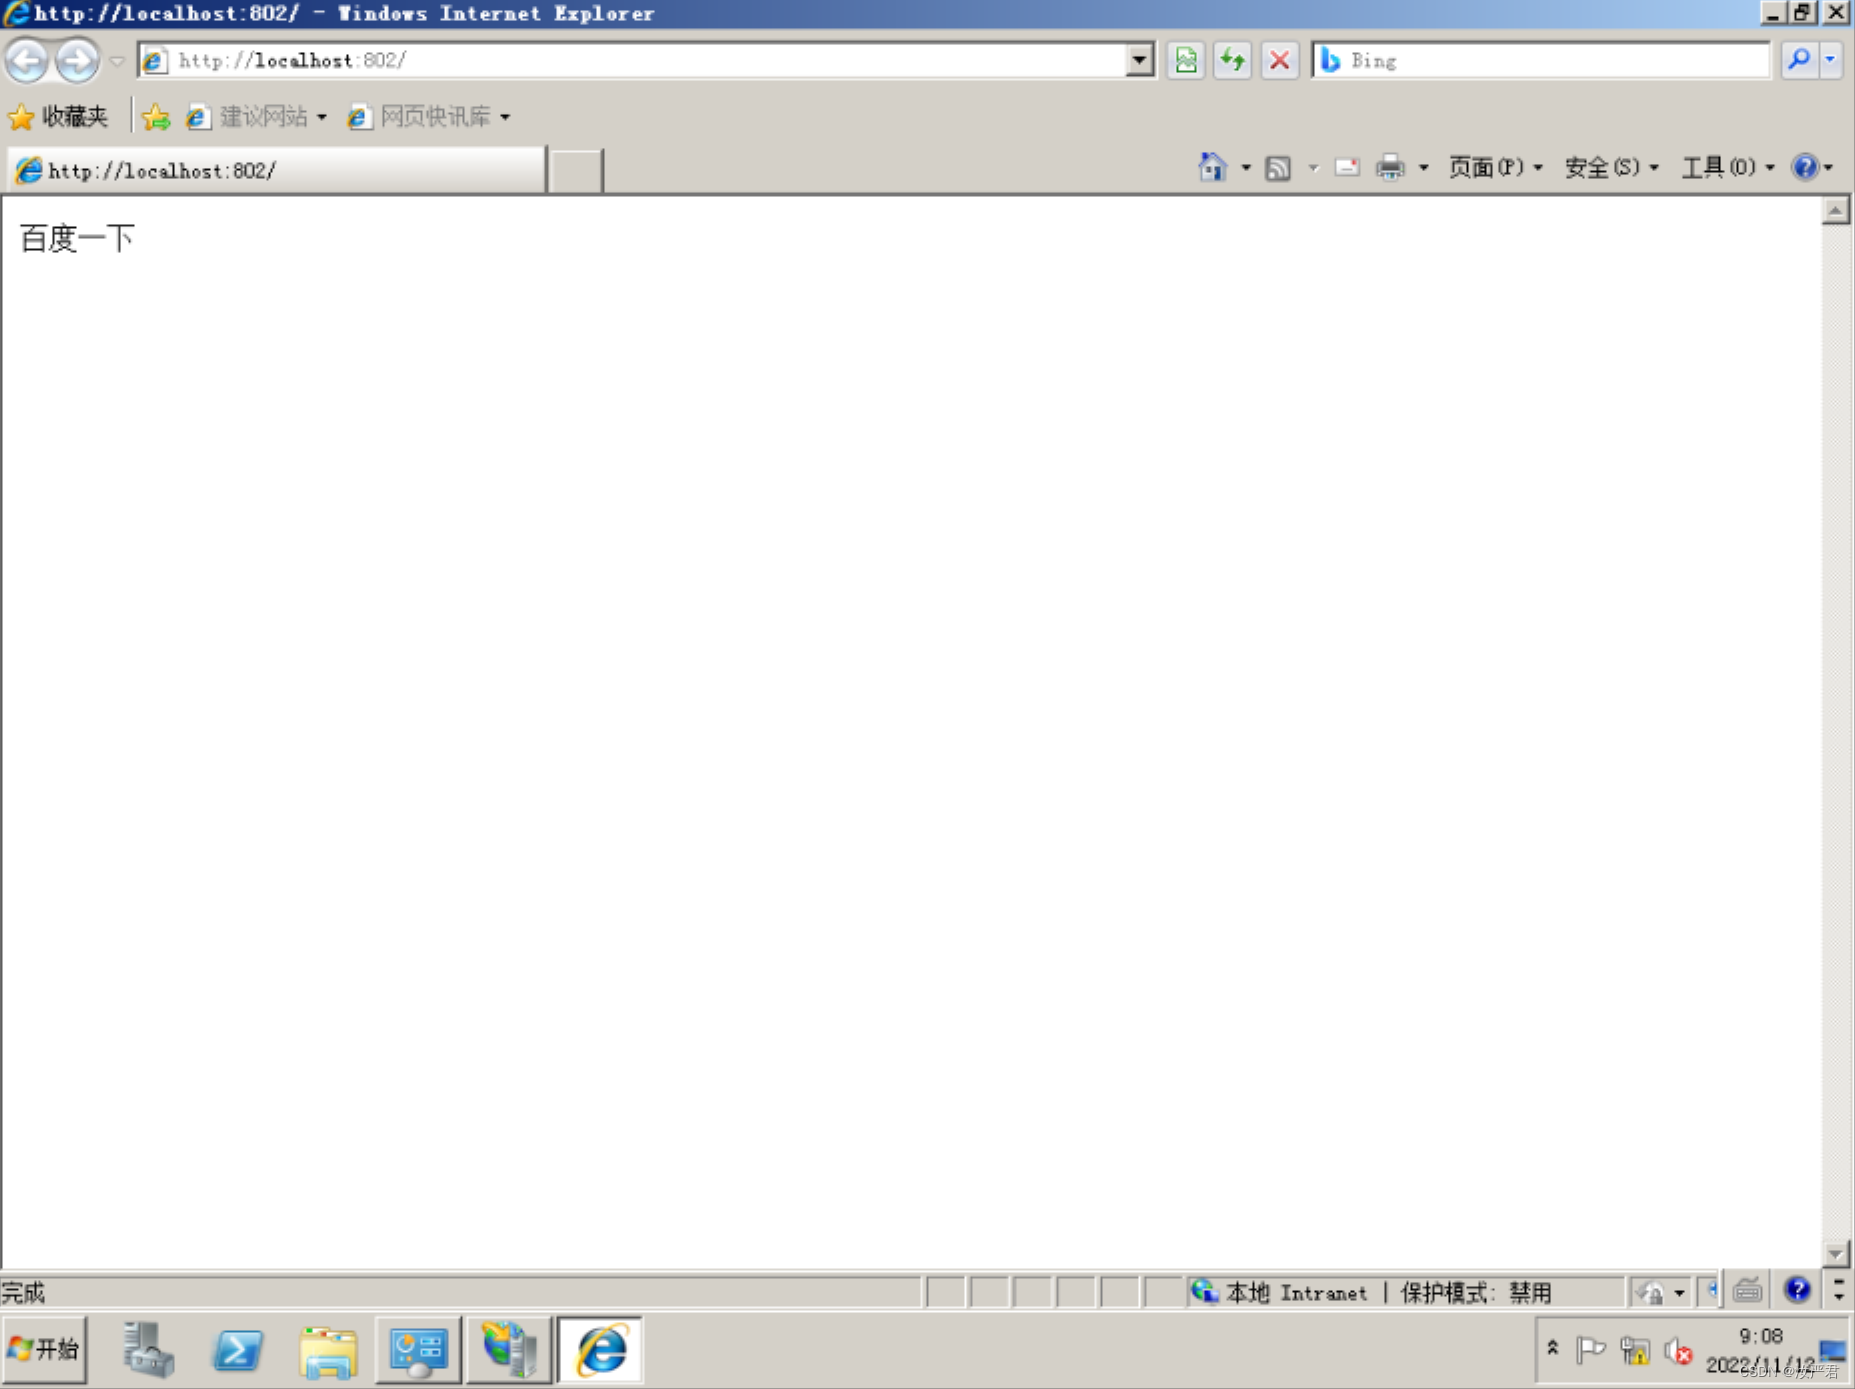Click the green Refresh icon
The image size is (1855, 1389).
click(x=1232, y=60)
